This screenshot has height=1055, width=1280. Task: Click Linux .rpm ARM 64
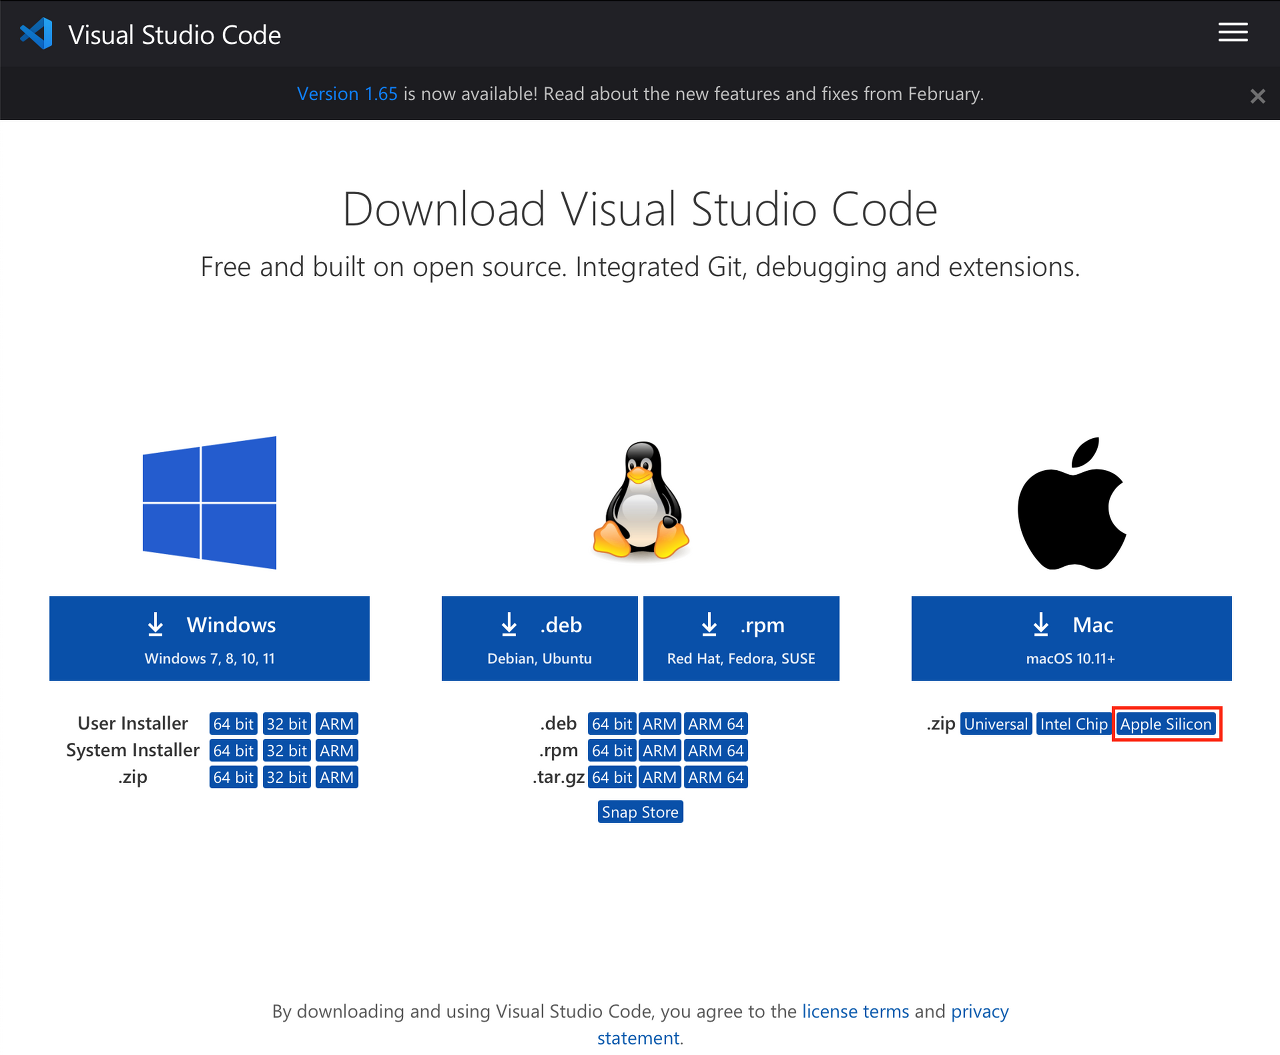716,751
